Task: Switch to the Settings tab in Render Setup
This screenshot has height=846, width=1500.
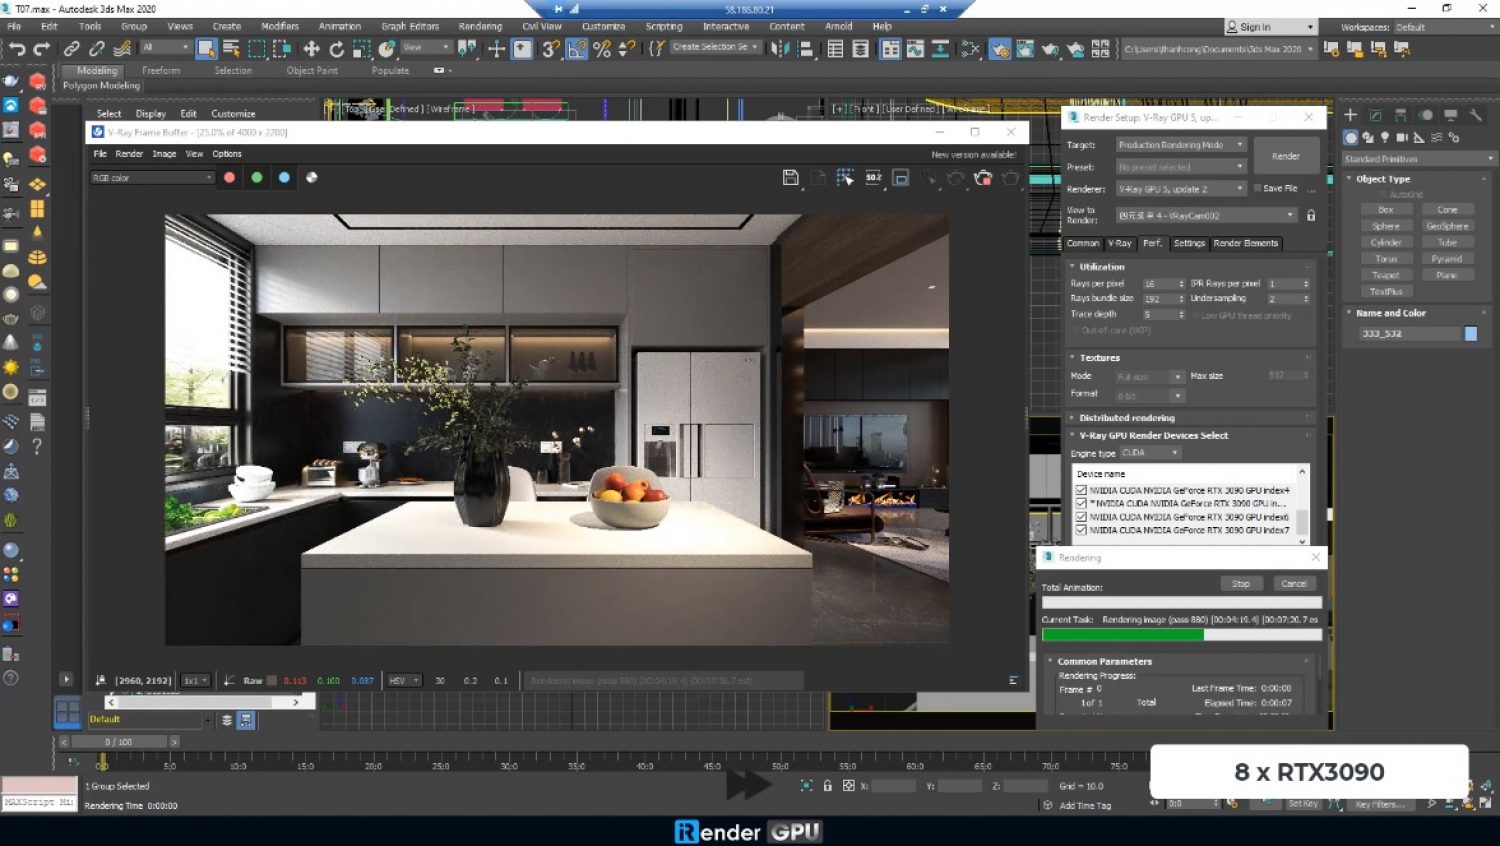Action: coord(1188,243)
